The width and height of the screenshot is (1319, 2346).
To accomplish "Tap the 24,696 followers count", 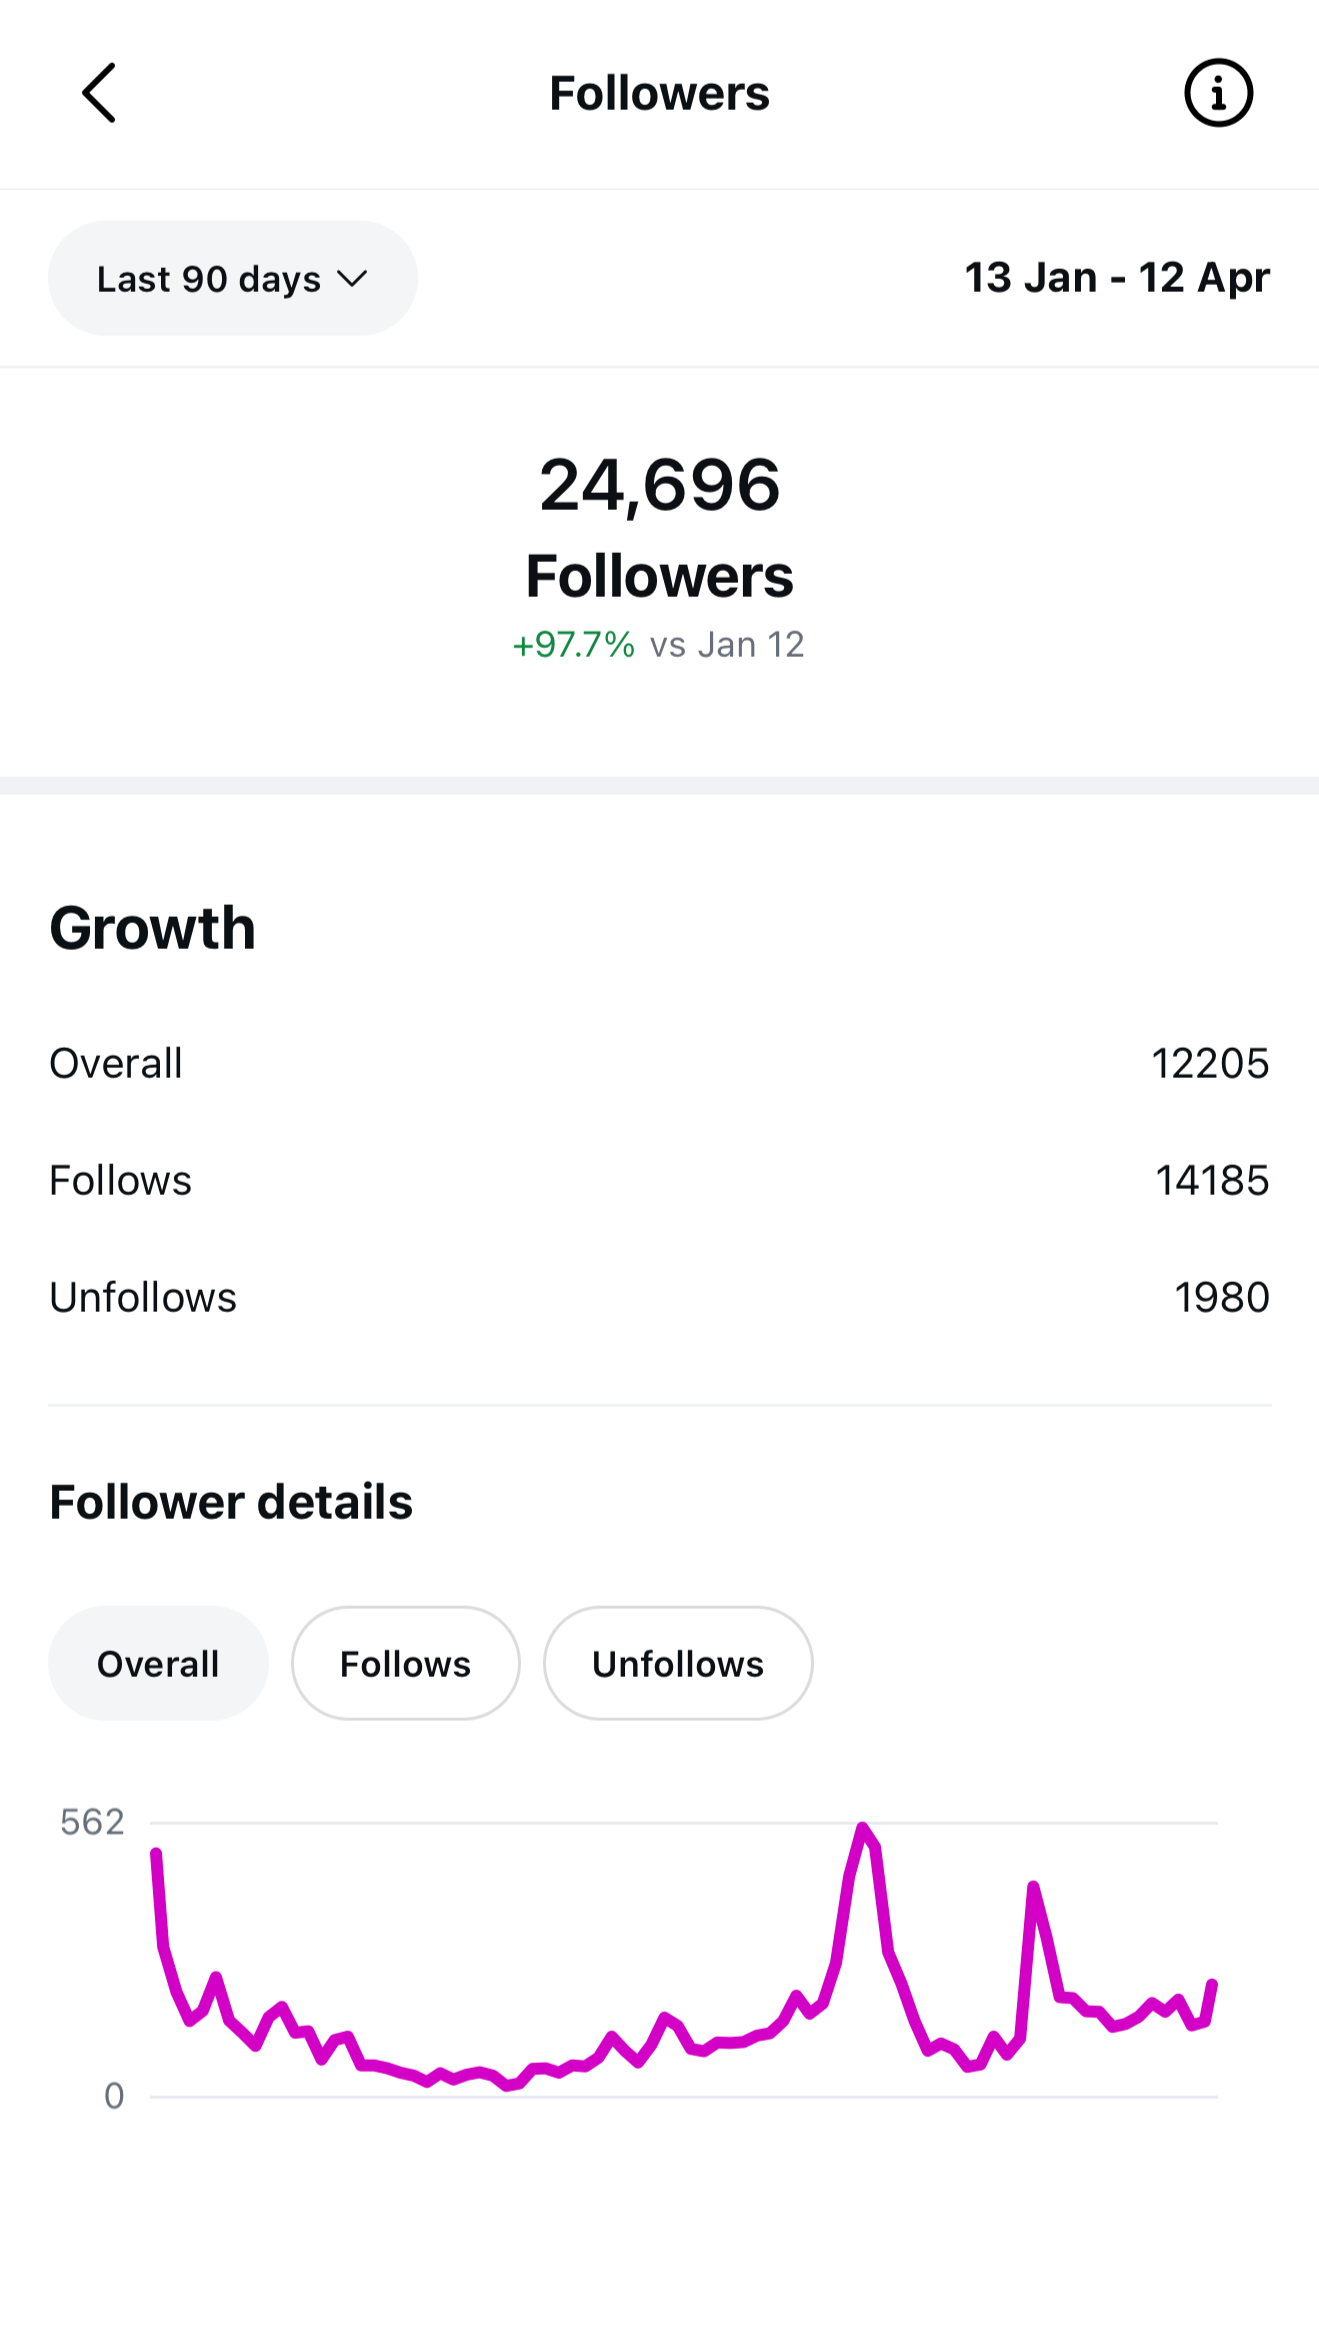I will pos(659,486).
